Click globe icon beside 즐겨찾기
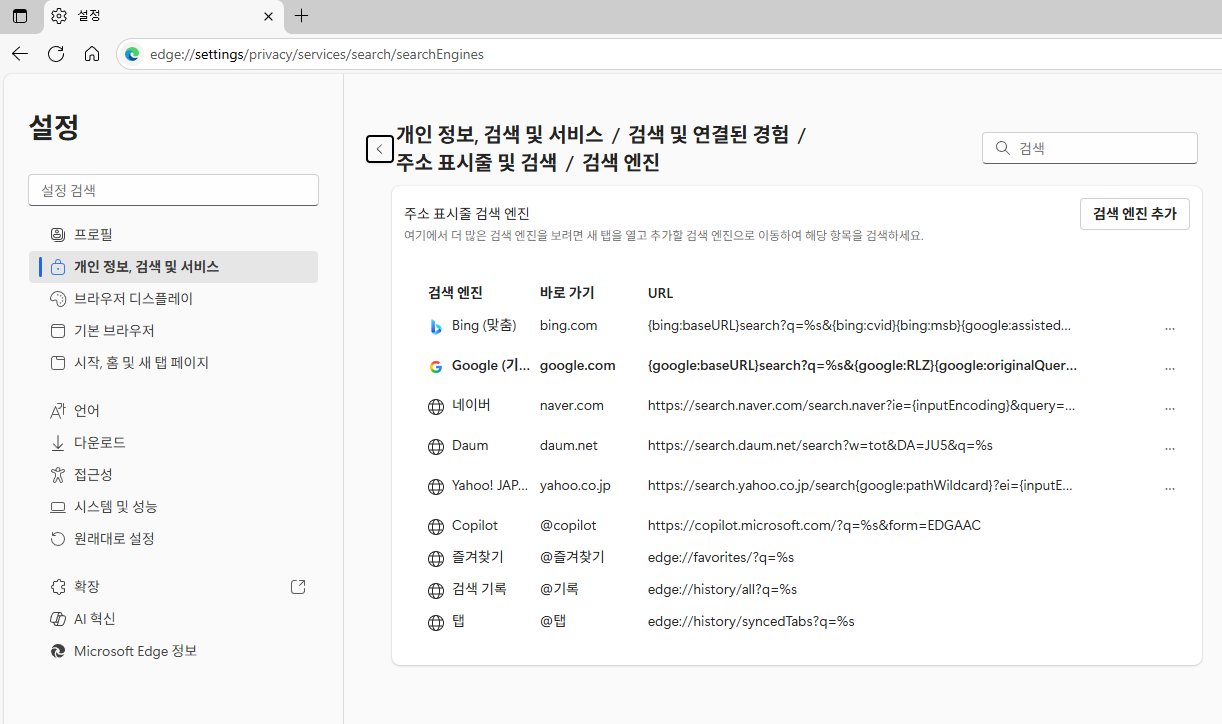The image size is (1222, 724). [435, 559]
